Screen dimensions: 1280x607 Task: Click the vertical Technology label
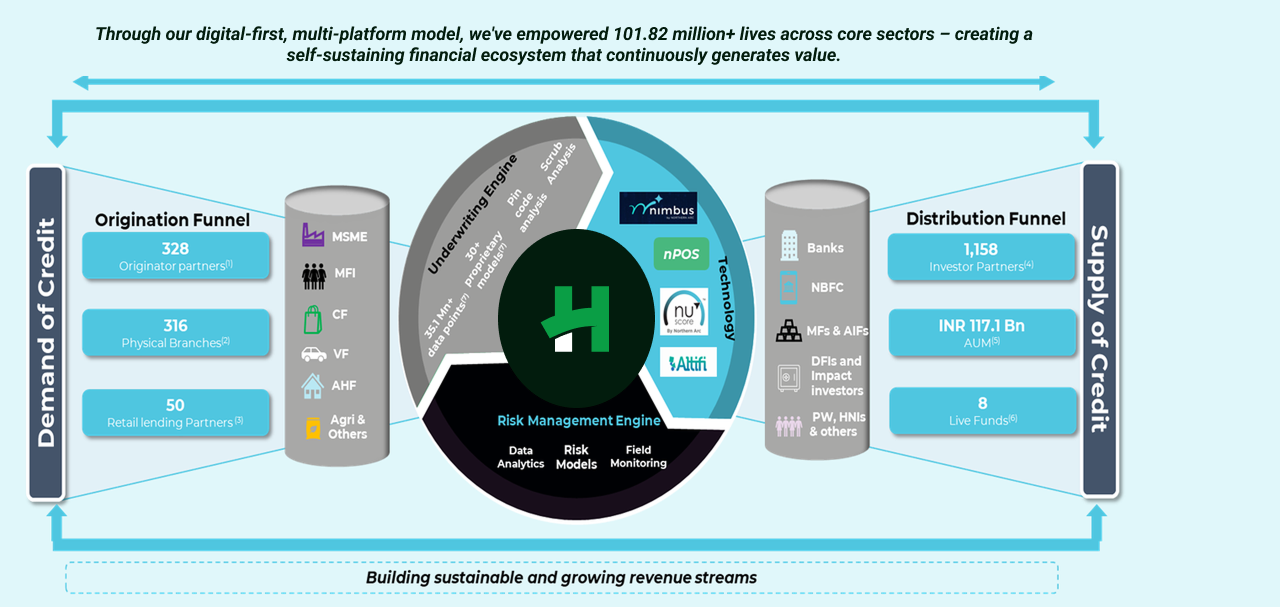point(728,300)
